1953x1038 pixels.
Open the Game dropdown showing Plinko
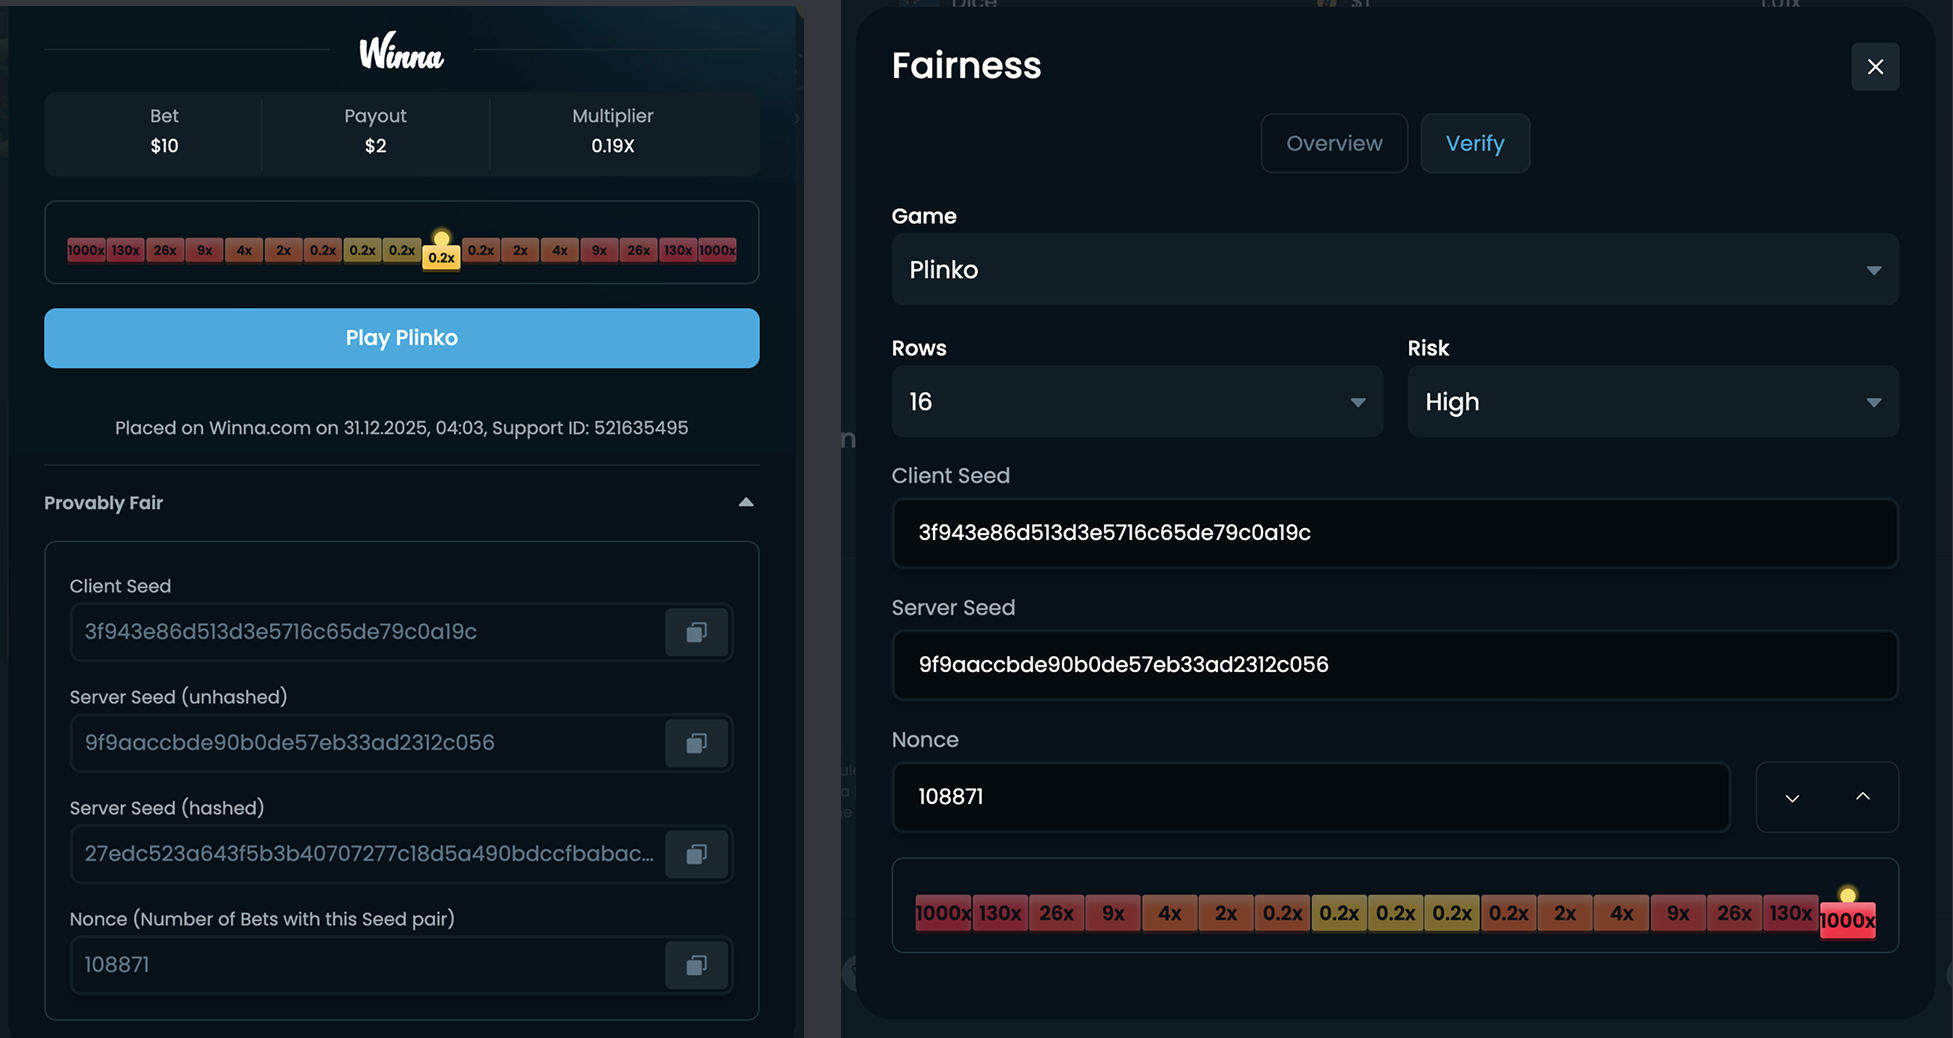[x=1395, y=270]
